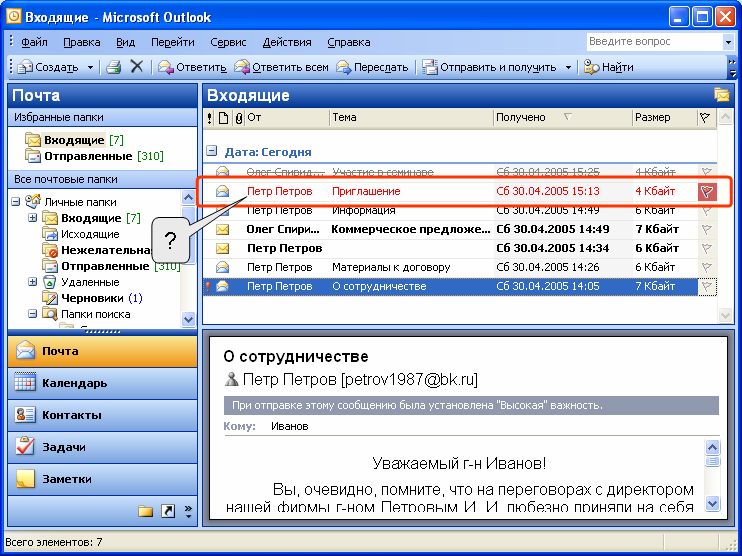Open the help question box dropdown arrow
742x556 pixels.
pyautogui.click(x=728, y=42)
